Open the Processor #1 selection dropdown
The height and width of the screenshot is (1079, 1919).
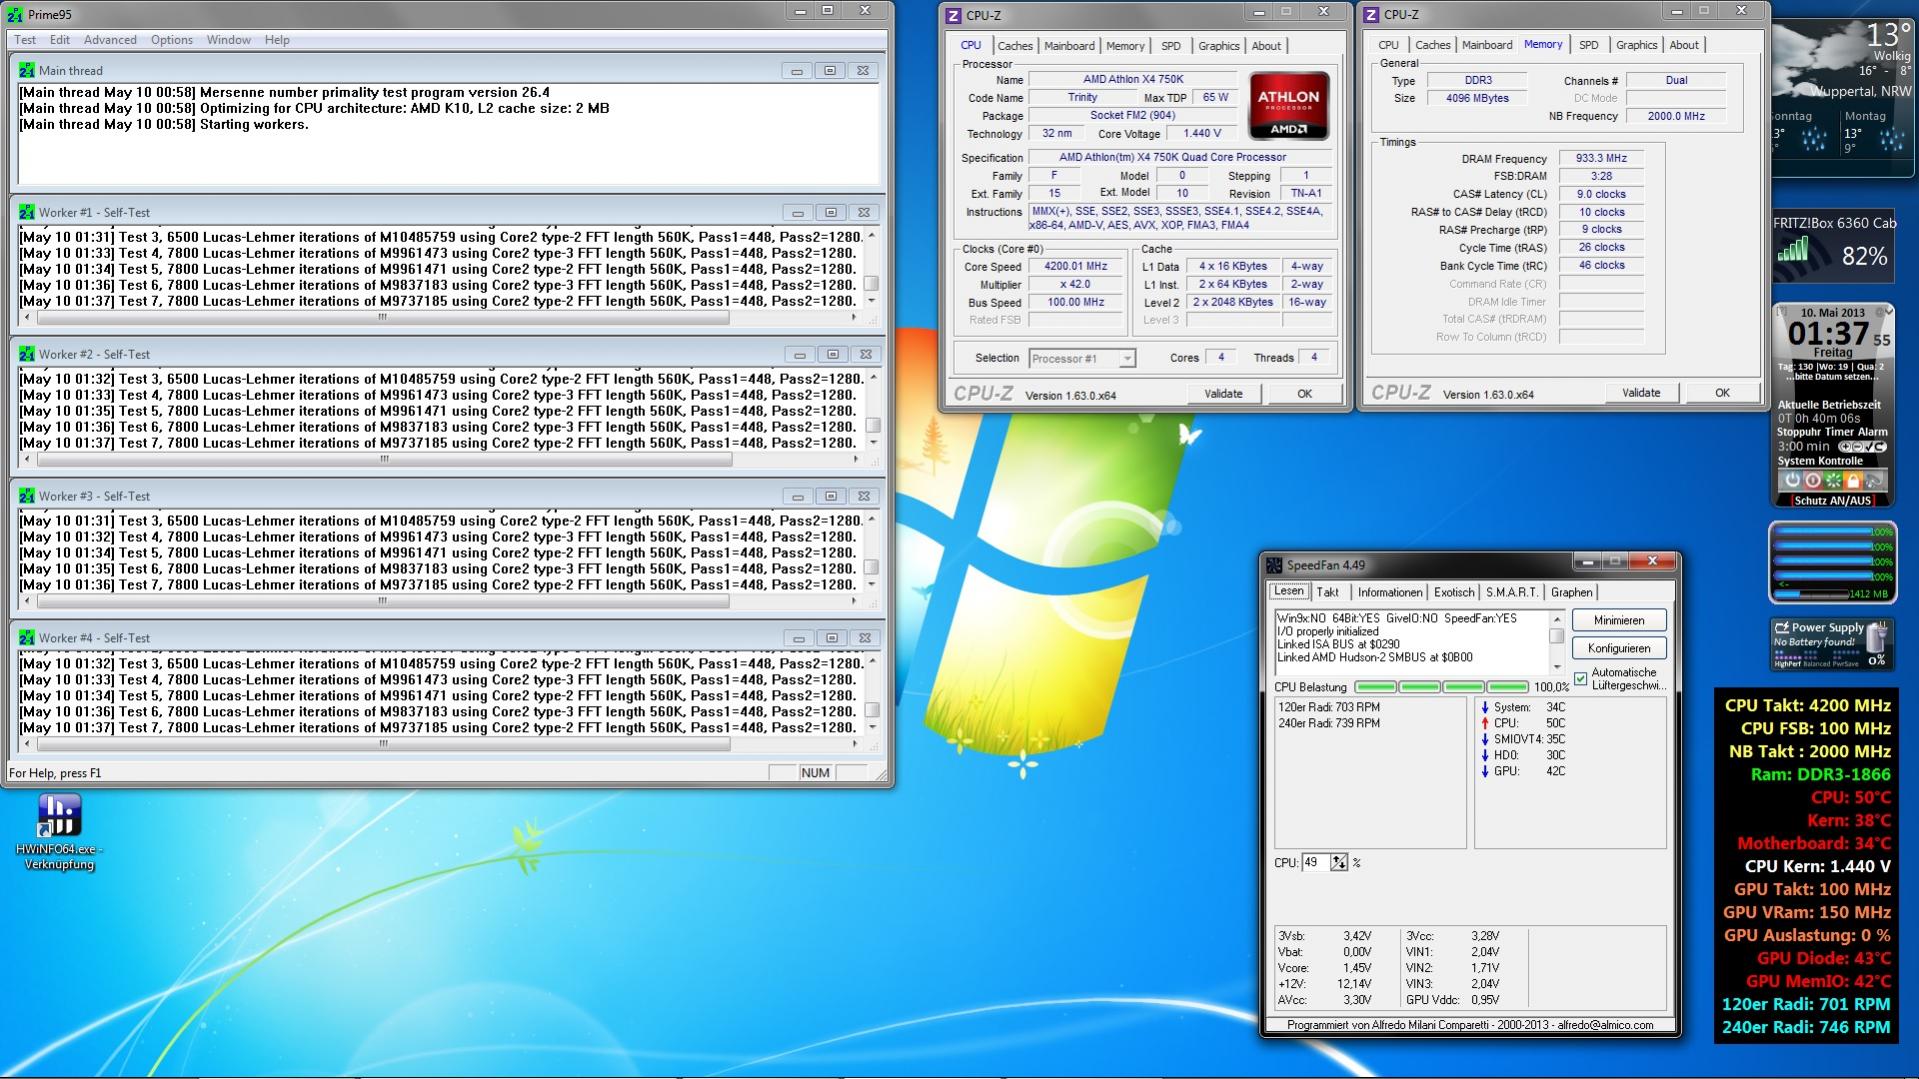coord(1127,359)
